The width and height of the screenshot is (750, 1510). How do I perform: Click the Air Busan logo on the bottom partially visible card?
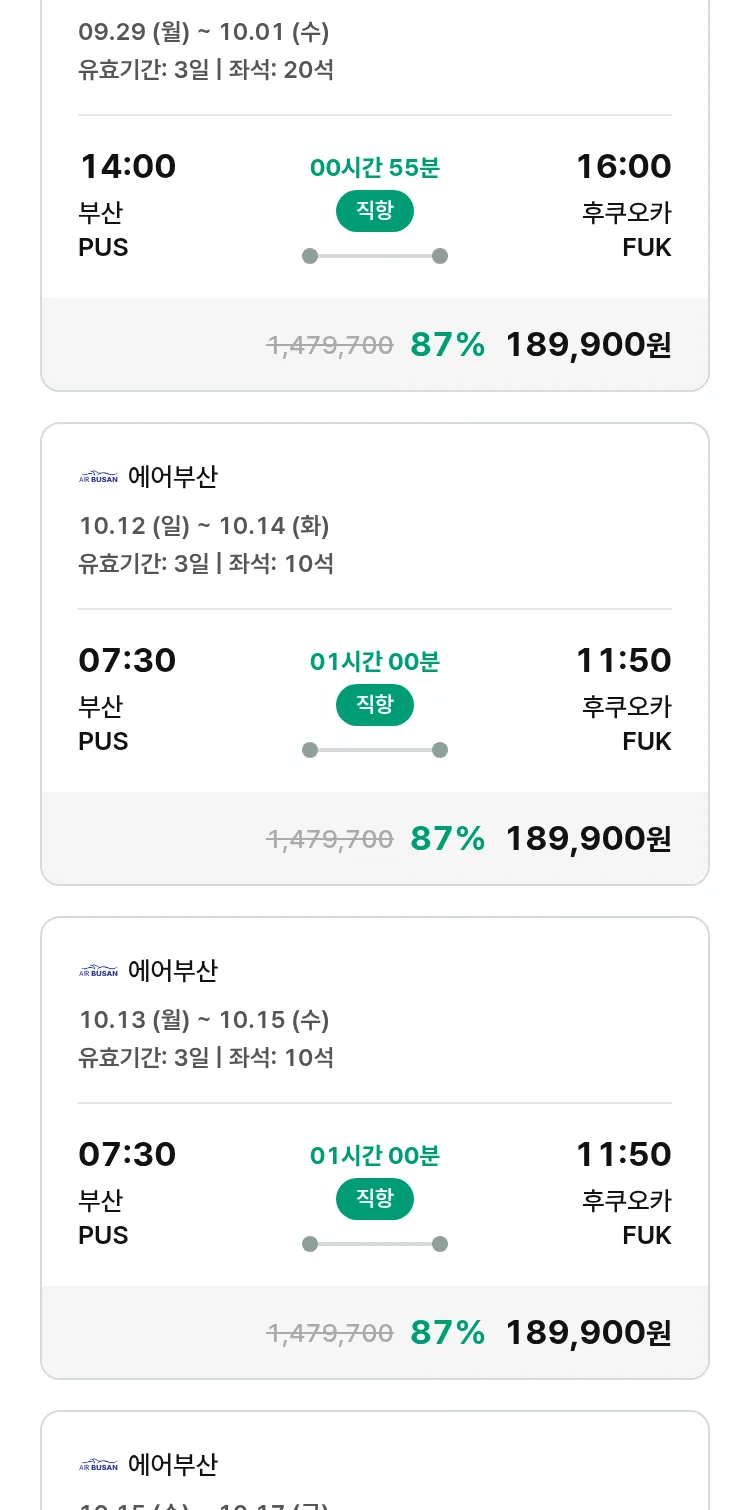98,1465
